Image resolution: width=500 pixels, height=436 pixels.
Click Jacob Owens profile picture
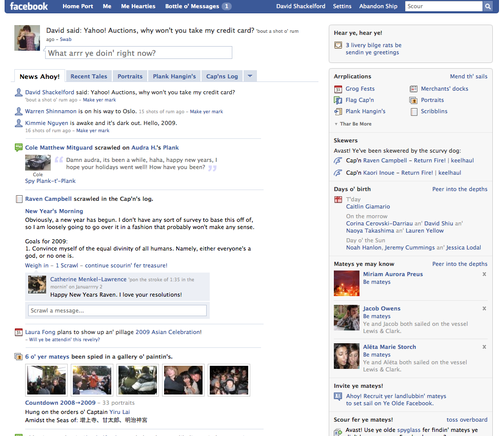[x=347, y=318]
